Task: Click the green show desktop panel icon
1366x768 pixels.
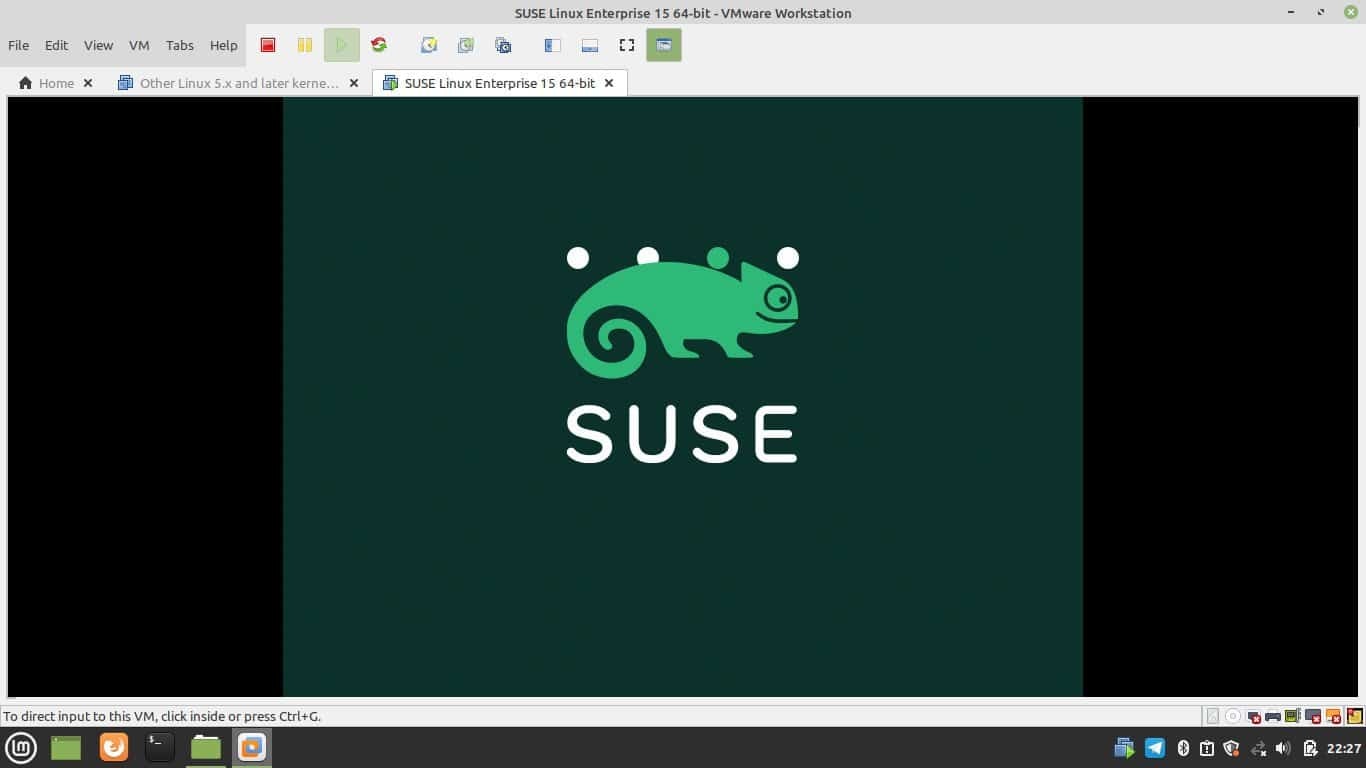Action: [x=66, y=747]
